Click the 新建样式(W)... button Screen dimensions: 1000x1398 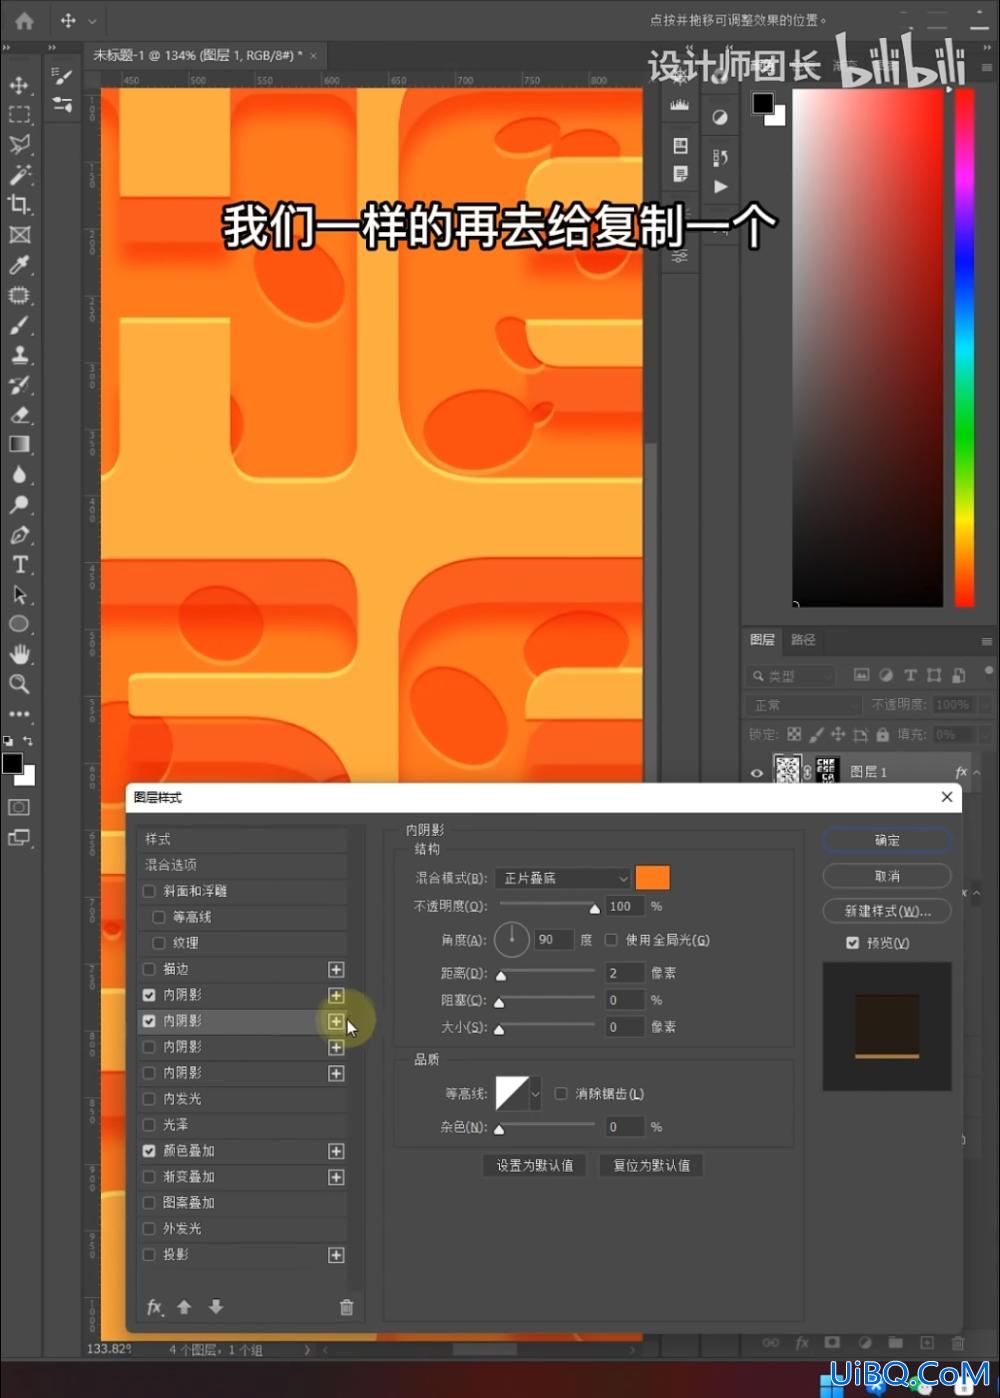pos(887,911)
